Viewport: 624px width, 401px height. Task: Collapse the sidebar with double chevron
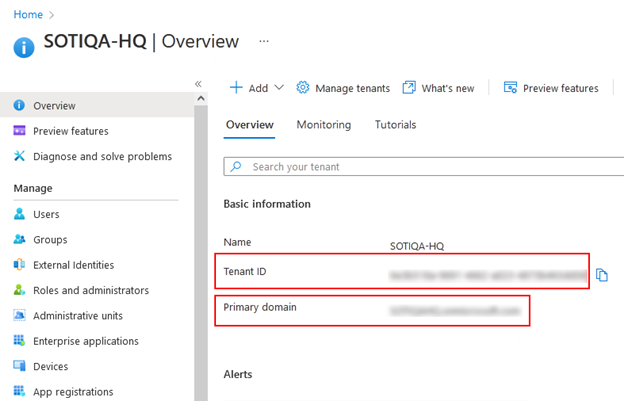[198, 84]
